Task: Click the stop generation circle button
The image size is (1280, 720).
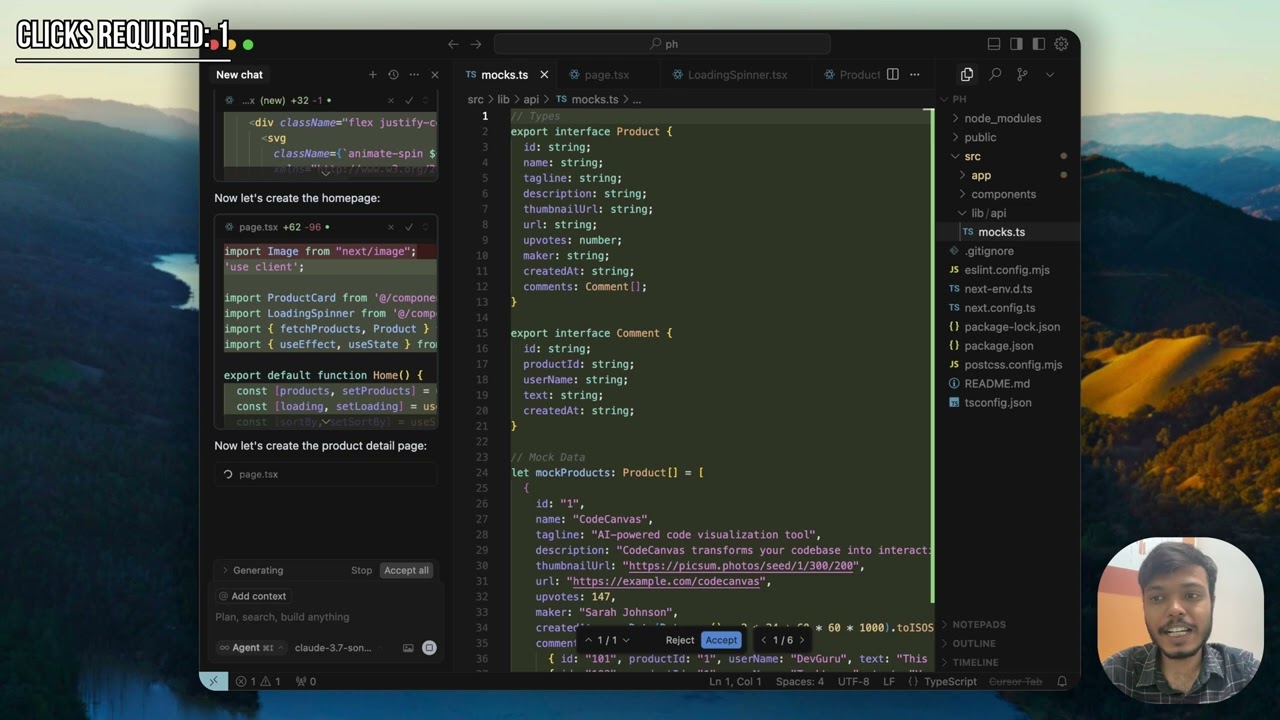Action: (429, 648)
